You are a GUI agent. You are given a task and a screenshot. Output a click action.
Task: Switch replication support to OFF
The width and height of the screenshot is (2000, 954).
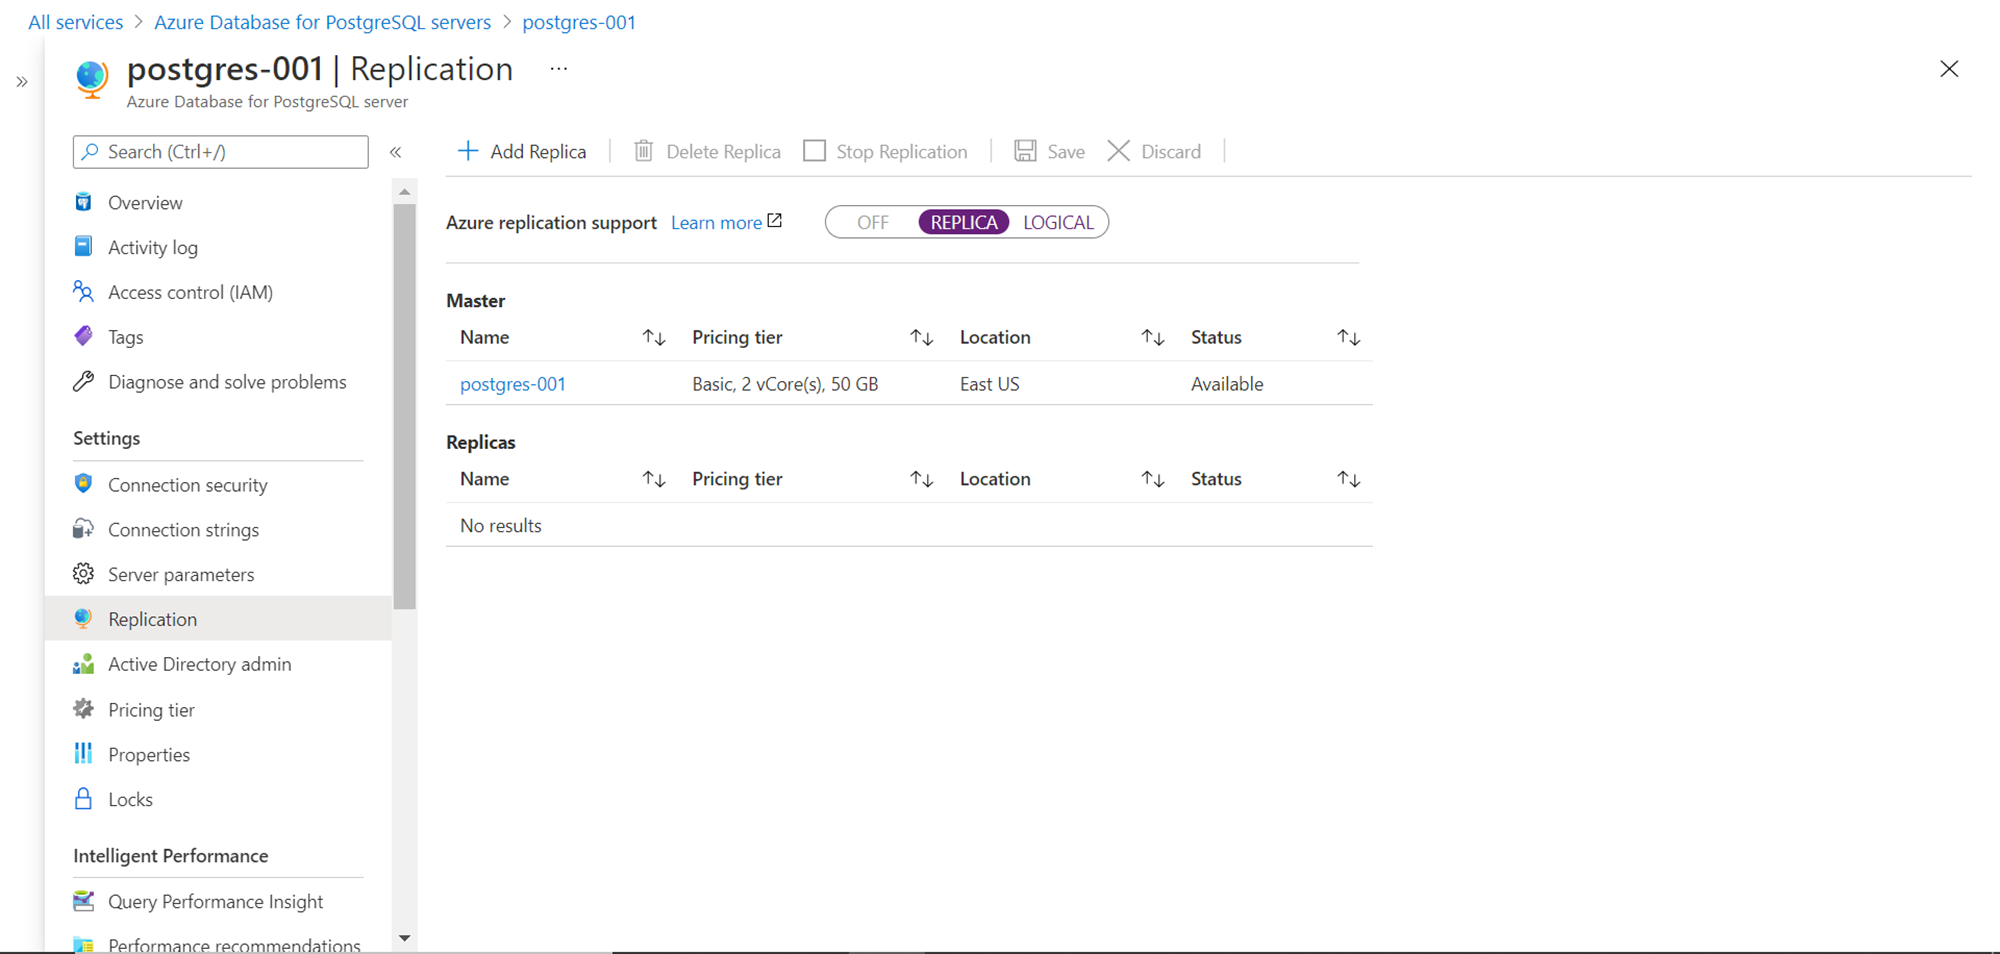pyautogui.click(x=872, y=222)
